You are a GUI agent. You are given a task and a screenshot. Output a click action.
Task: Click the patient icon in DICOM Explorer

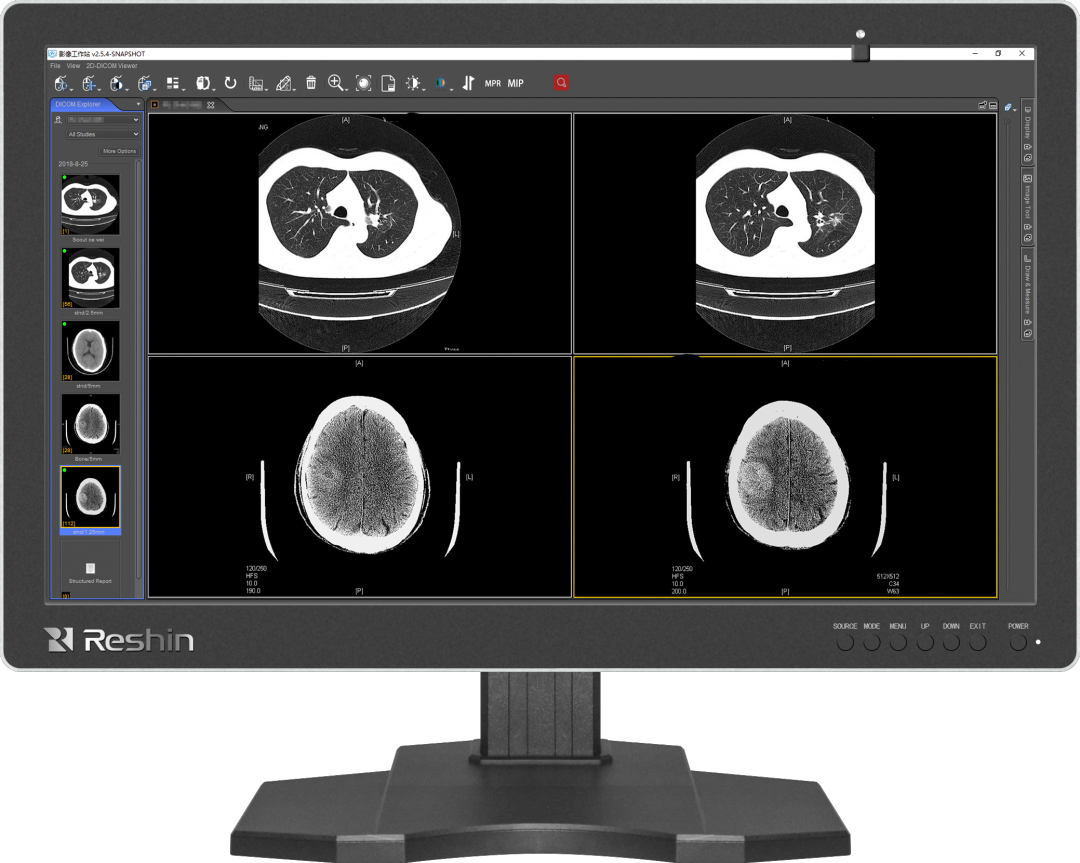(x=58, y=120)
